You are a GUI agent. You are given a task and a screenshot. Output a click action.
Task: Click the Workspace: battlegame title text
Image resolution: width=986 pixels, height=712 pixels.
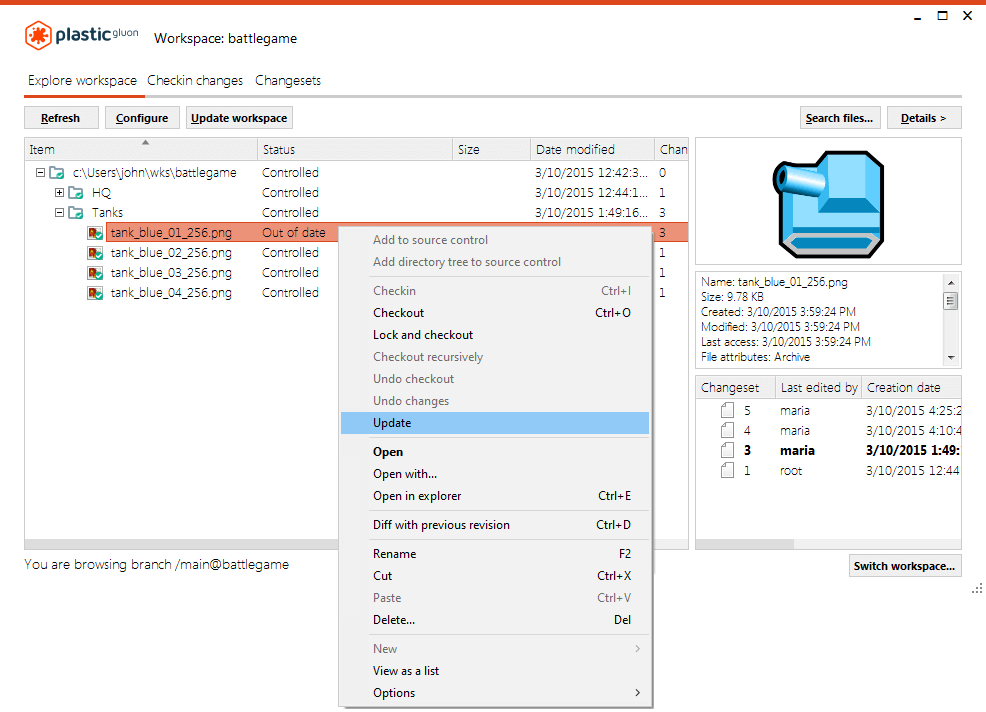(225, 38)
